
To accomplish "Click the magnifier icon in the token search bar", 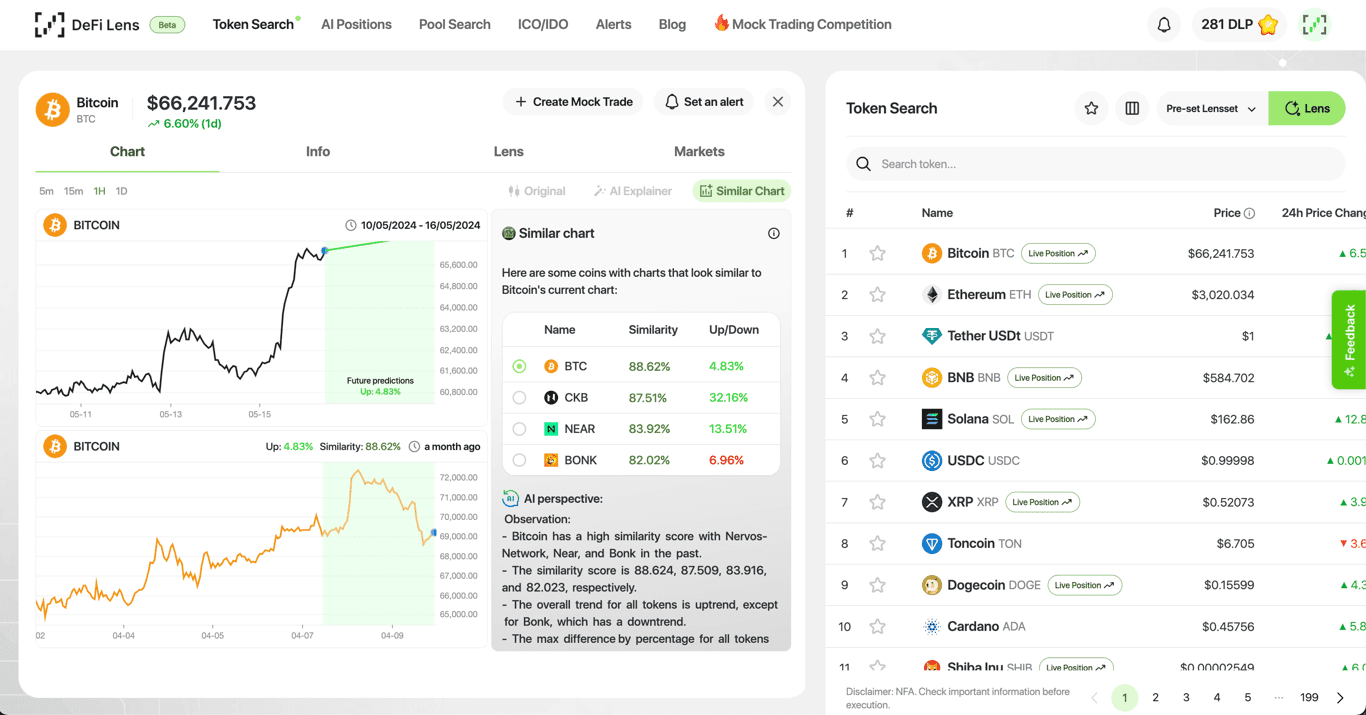I will click(x=863, y=163).
